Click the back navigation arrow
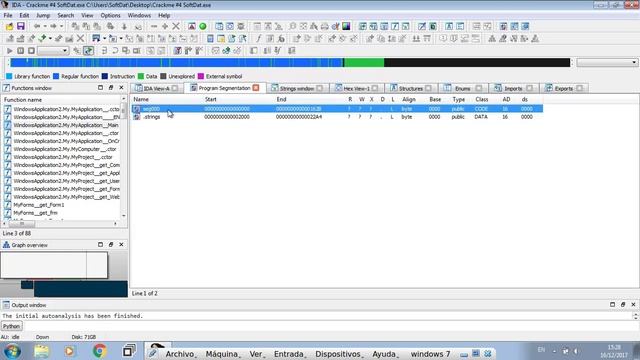This screenshot has width=640, height=360. [37, 27]
